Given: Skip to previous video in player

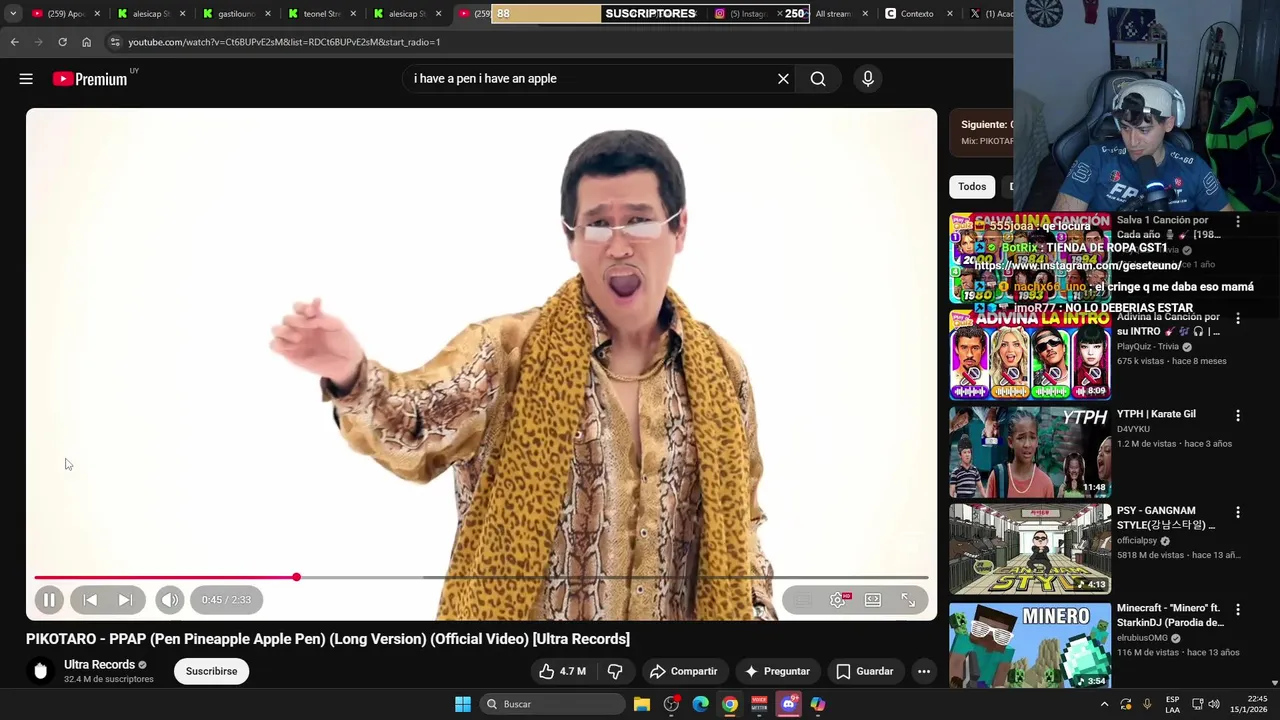Looking at the screenshot, I should [x=90, y=600].
